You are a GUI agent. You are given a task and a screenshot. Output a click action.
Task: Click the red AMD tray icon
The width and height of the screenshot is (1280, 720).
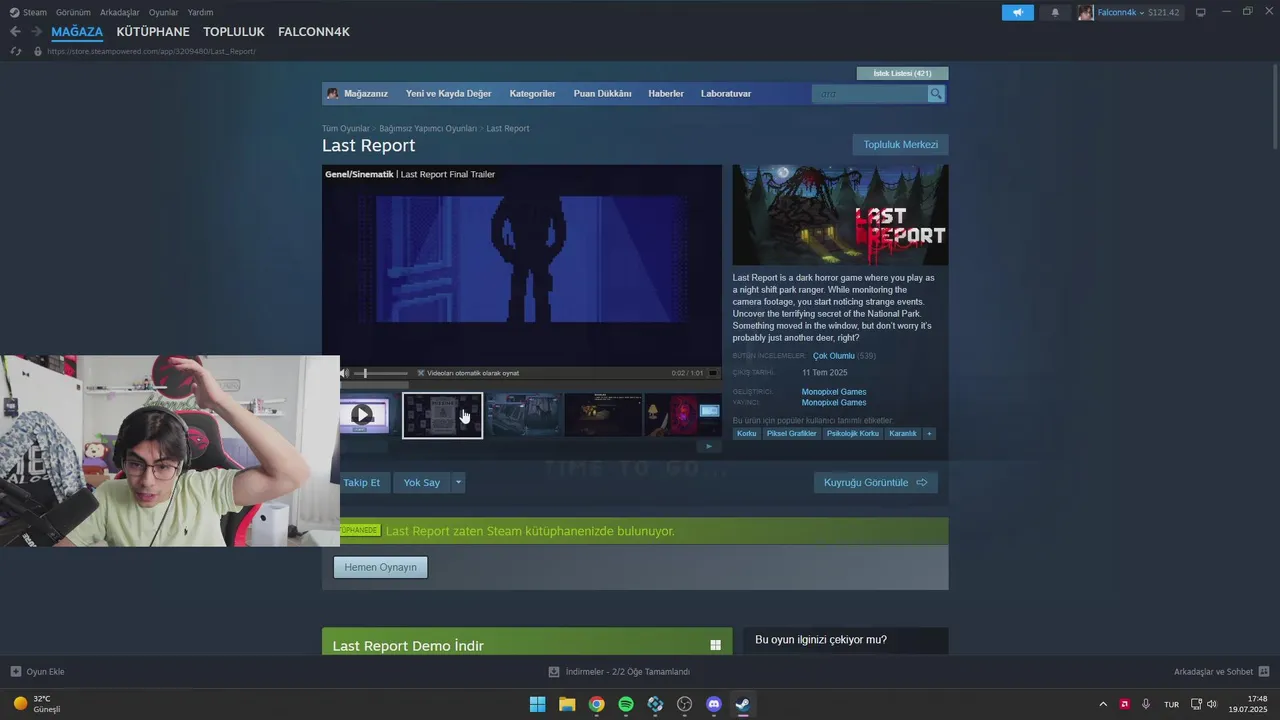[x=1125, y=704]
